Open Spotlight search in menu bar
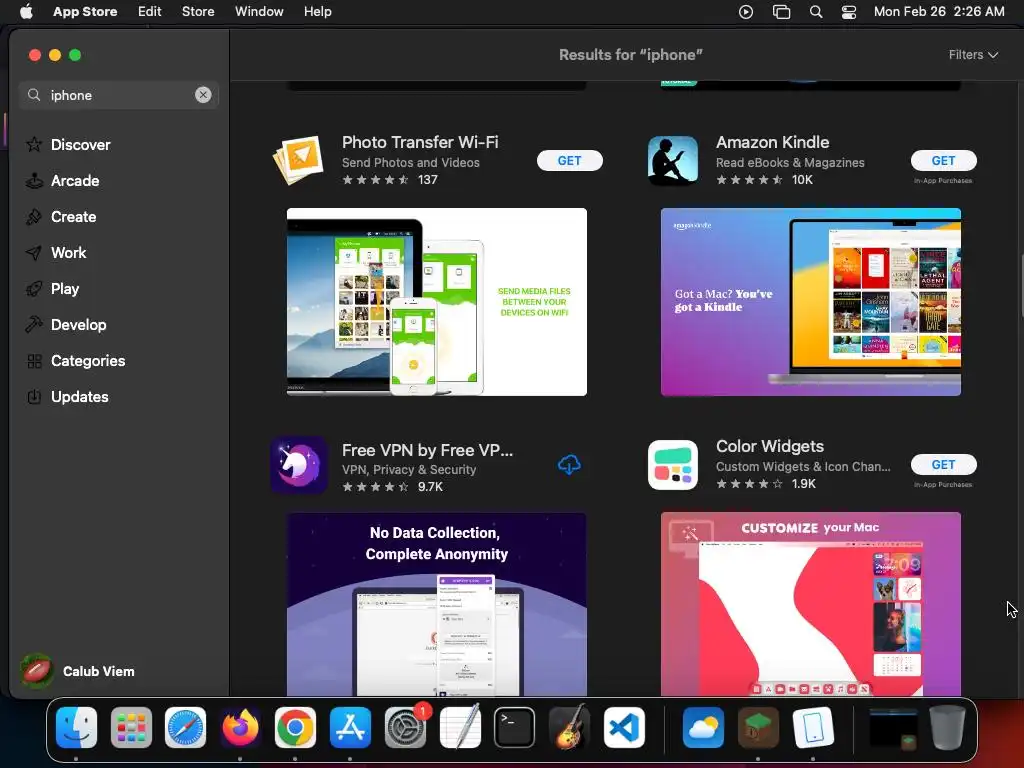Viewport: 1024px width, 768px height. point(816,12)
